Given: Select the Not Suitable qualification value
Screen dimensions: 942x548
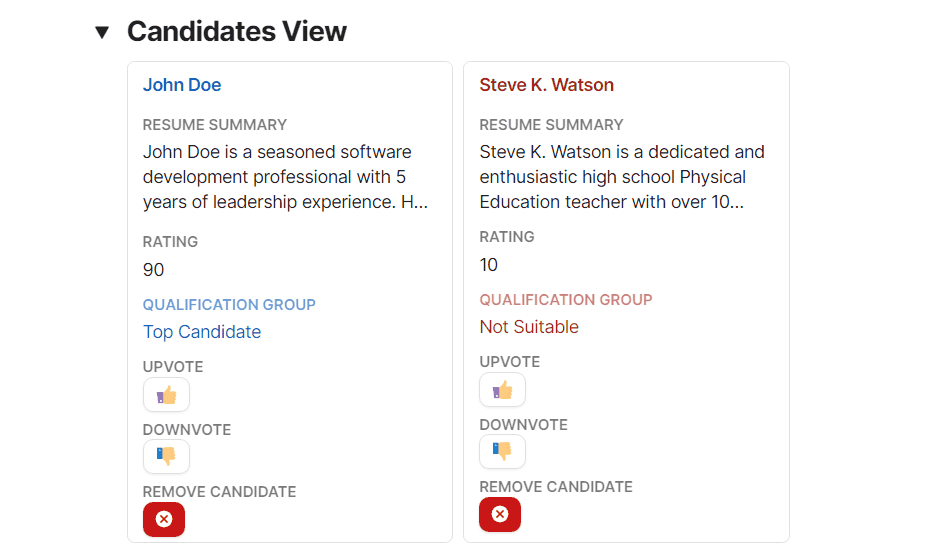Looking at the screenshot, I should click(x=529, y=327).
